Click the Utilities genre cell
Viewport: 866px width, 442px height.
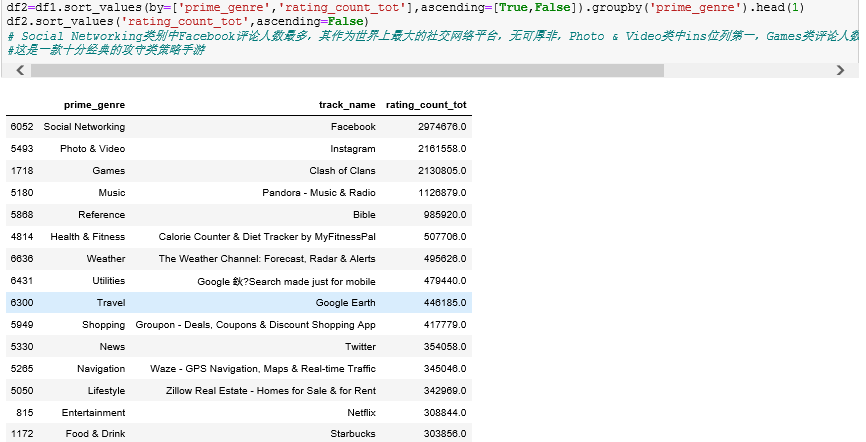pyautogui.click(x=108, y=281)
